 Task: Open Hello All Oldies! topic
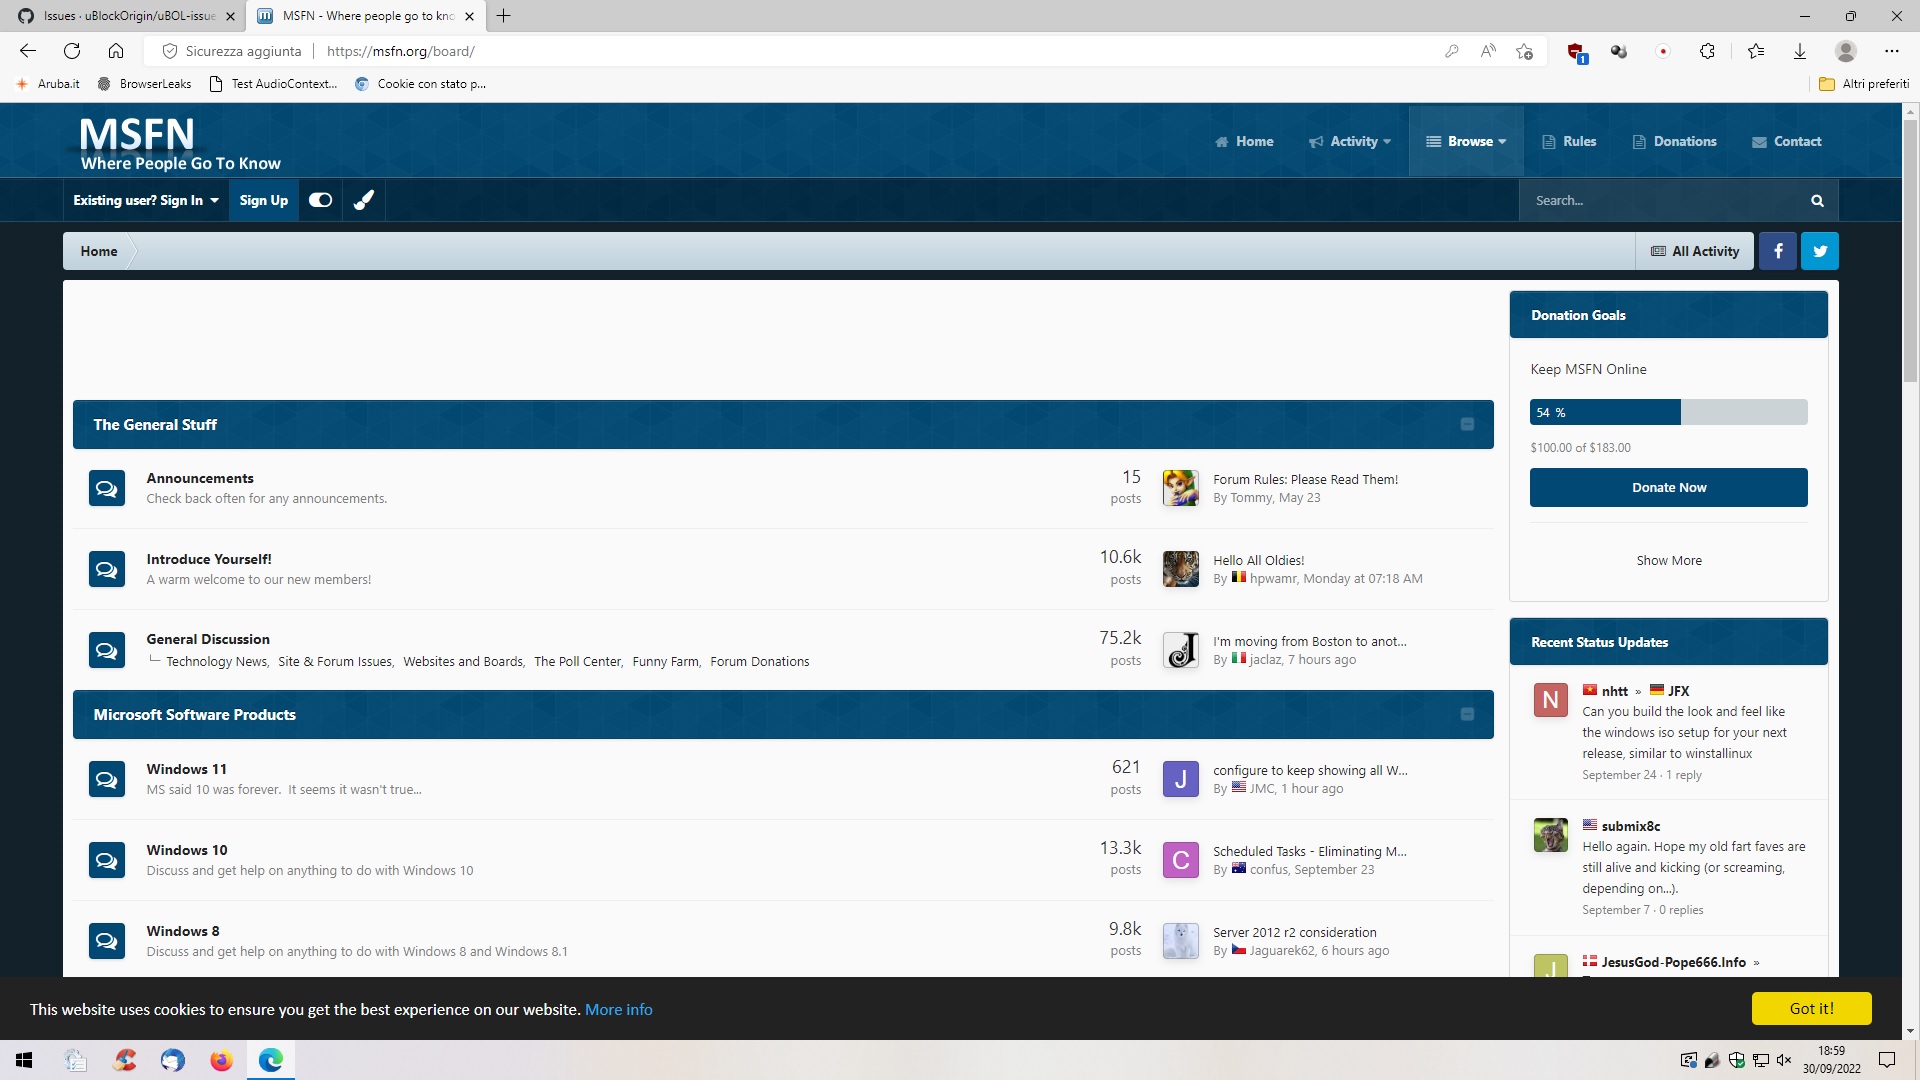click(1259, 560)
